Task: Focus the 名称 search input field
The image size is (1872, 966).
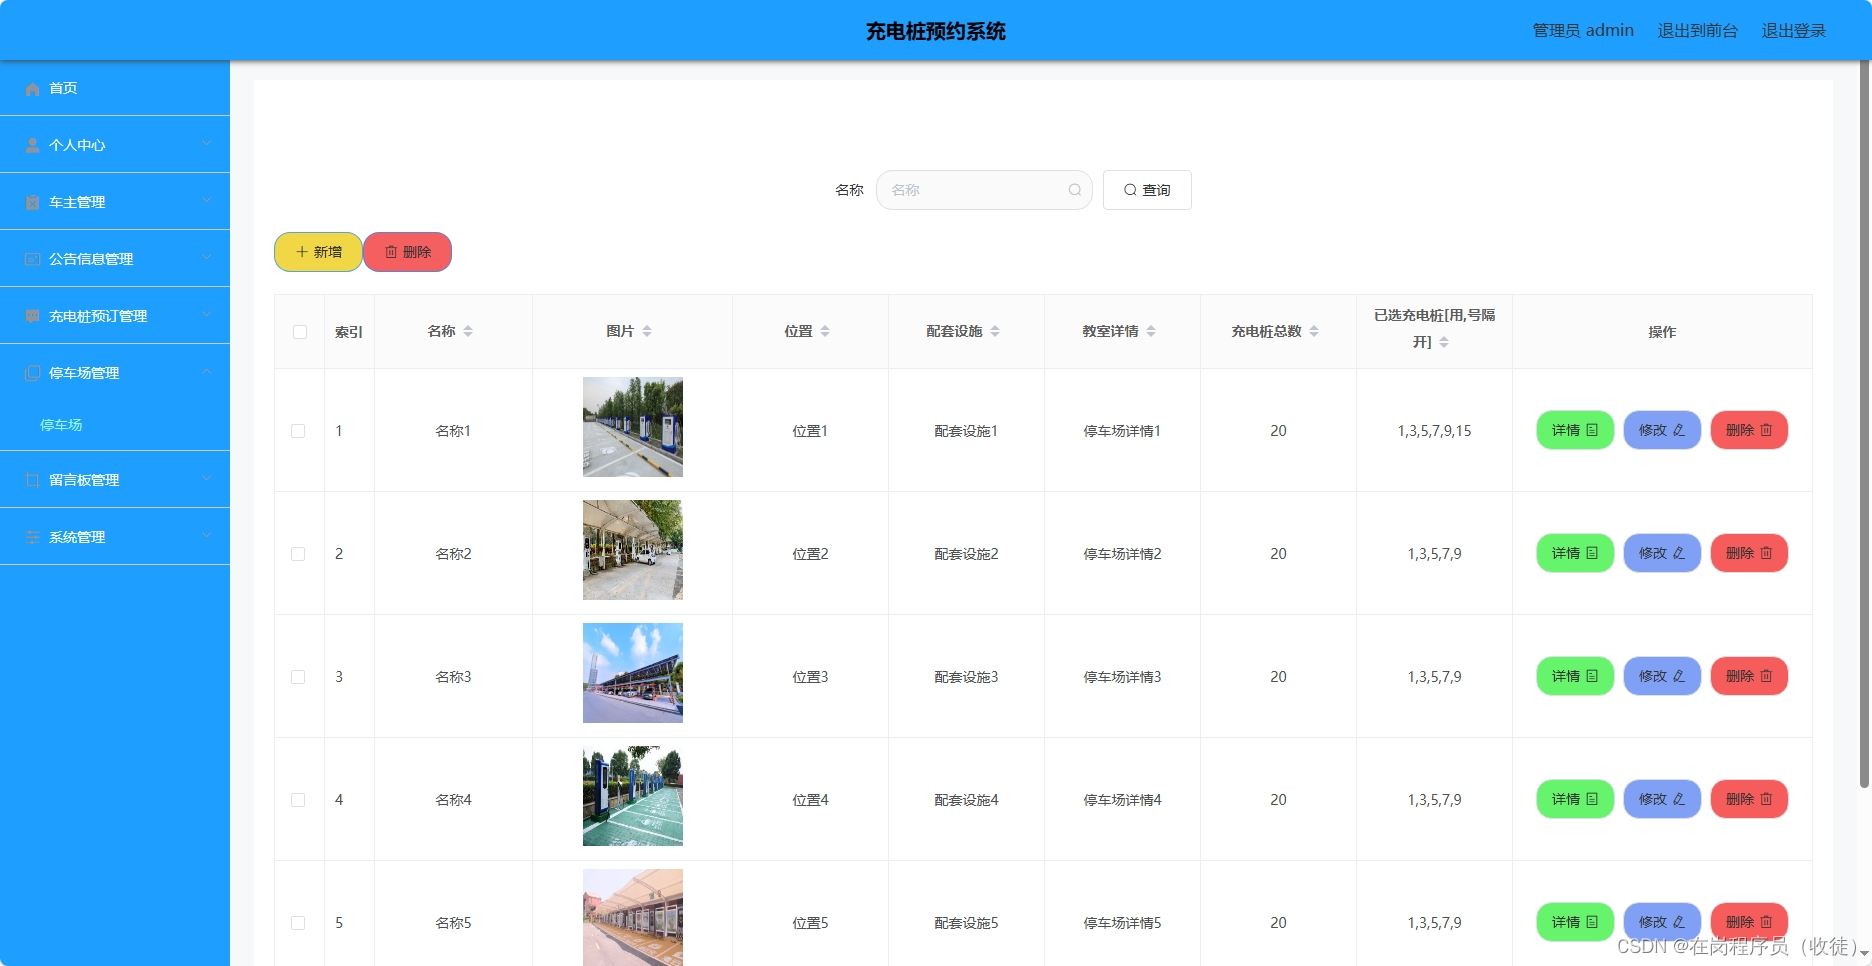Action: (984, 190)
